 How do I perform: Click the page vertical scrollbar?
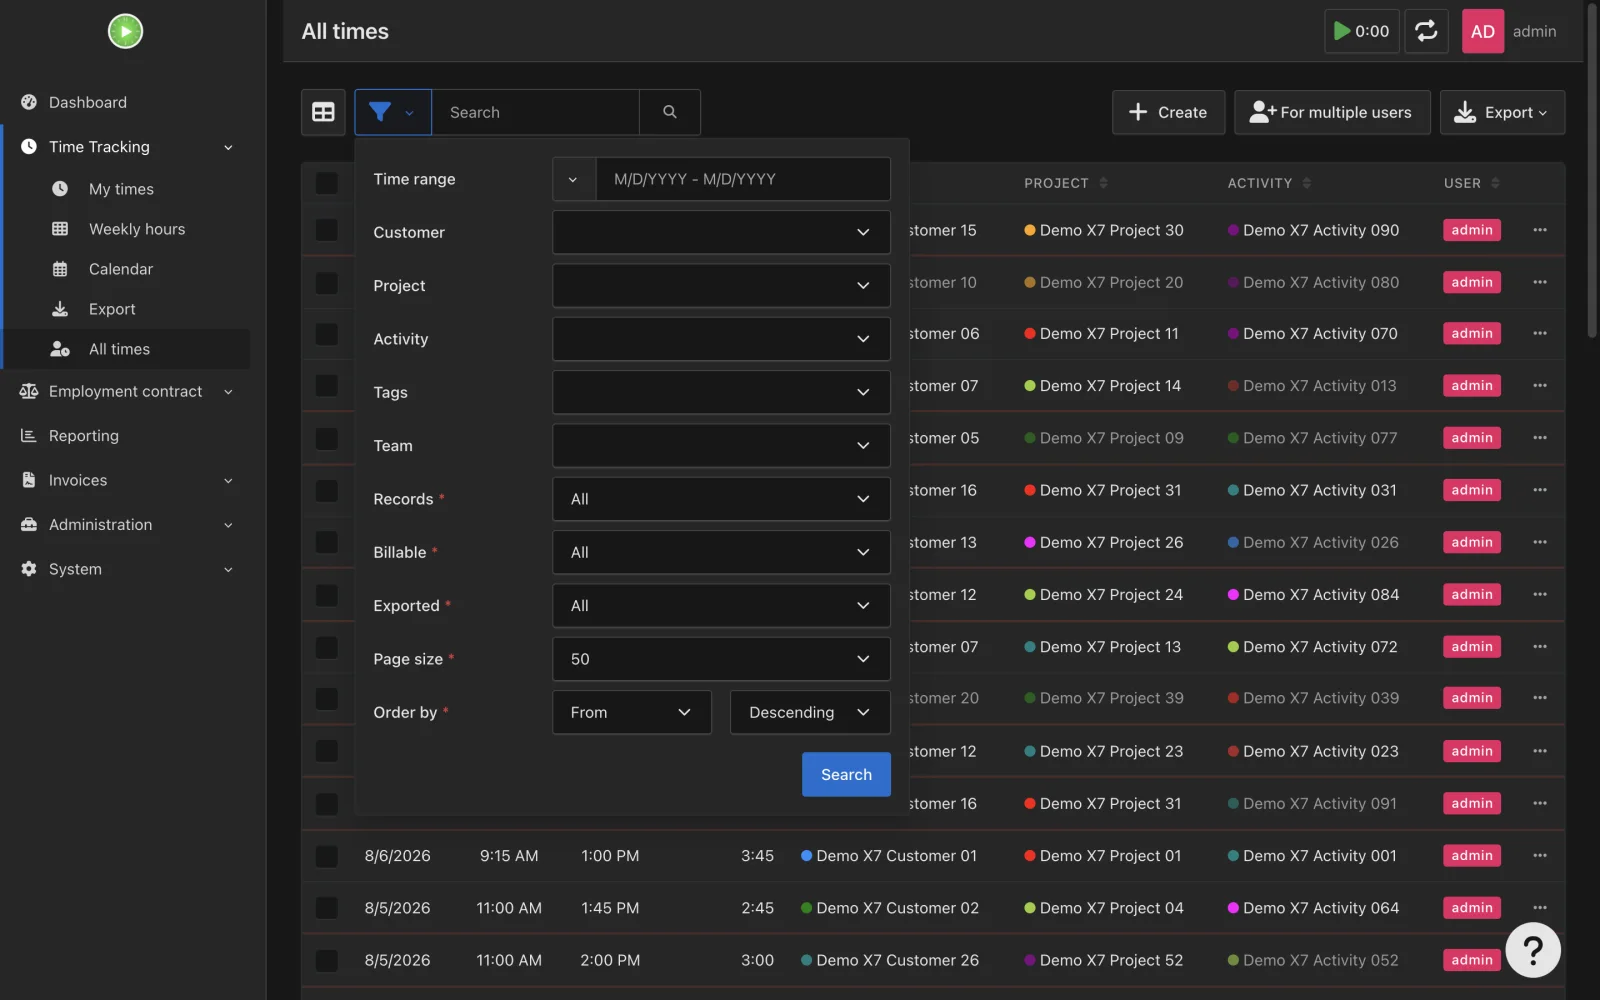click(x=1592, y=170)
